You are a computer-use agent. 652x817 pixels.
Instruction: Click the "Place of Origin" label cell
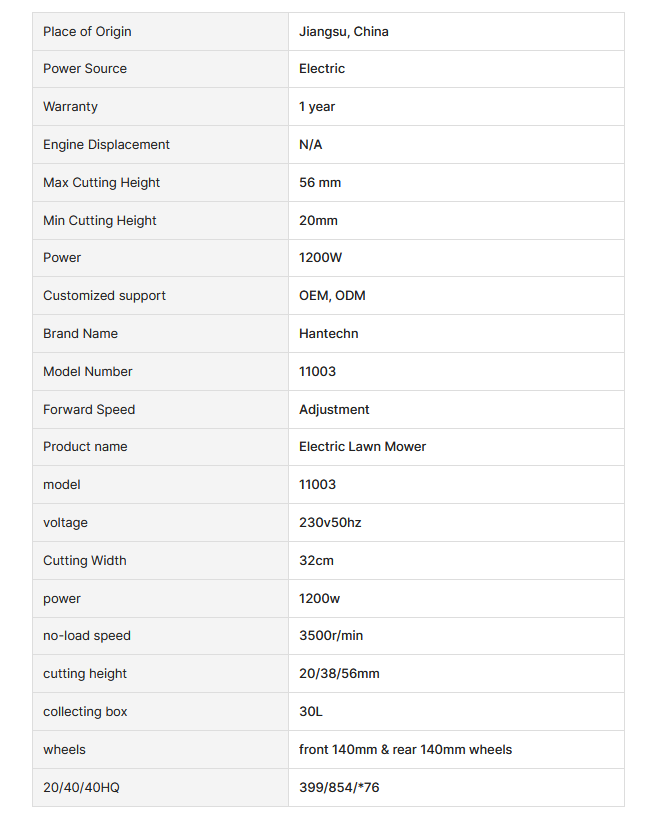(x=87, y=32)
